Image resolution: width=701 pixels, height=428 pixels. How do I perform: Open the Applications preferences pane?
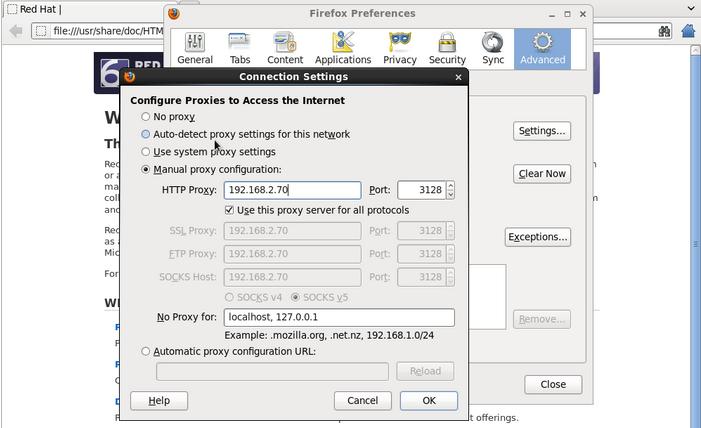pos(343,49)
